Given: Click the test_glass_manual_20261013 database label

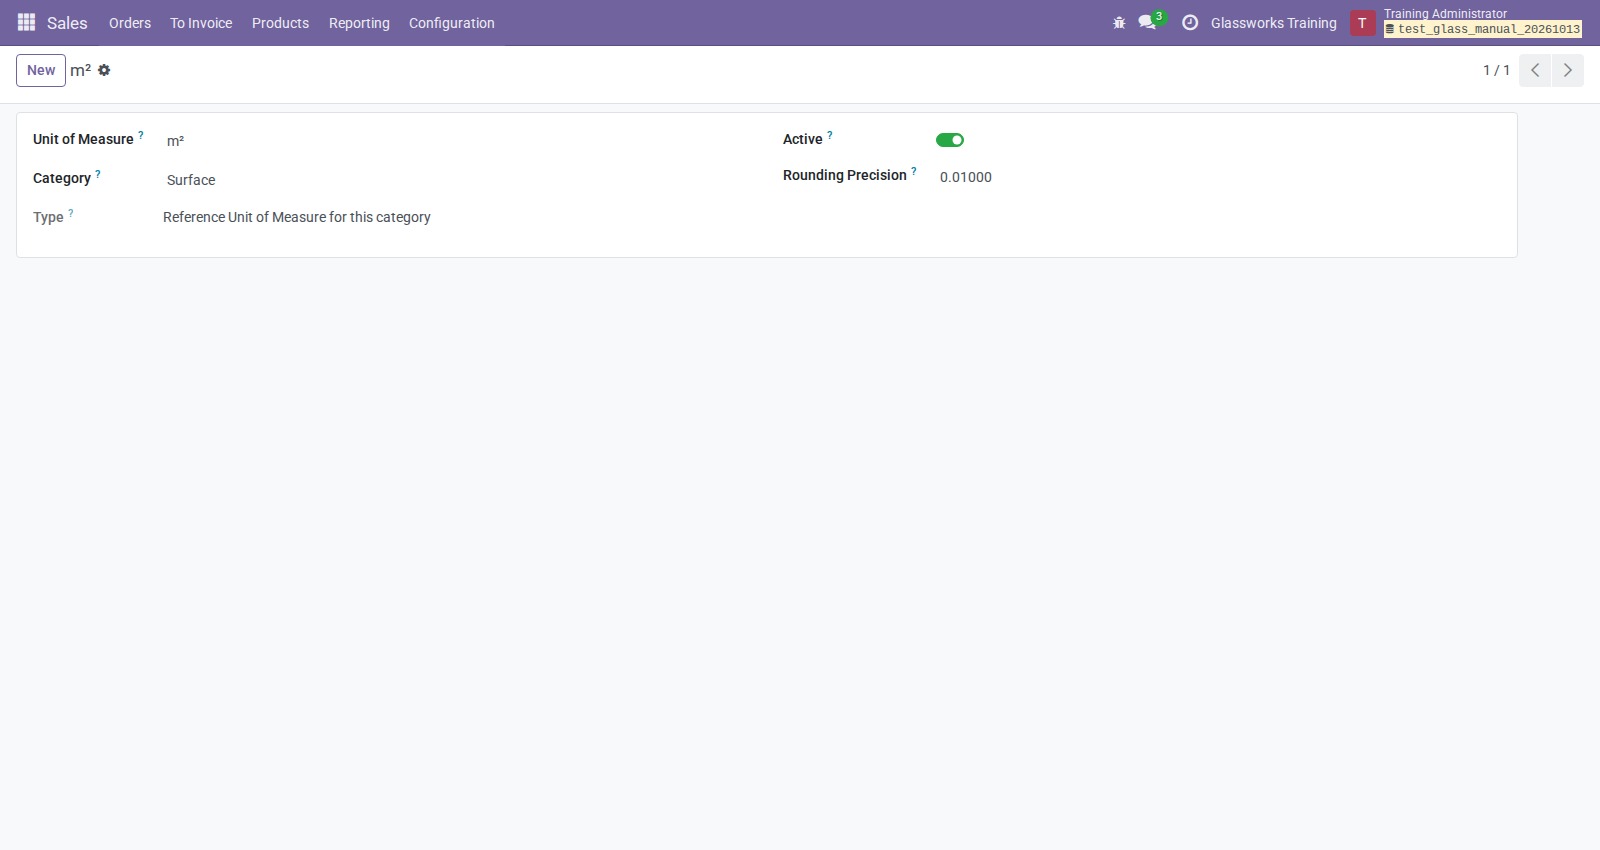Looking at the screenshot, I should click(1483, 29).
